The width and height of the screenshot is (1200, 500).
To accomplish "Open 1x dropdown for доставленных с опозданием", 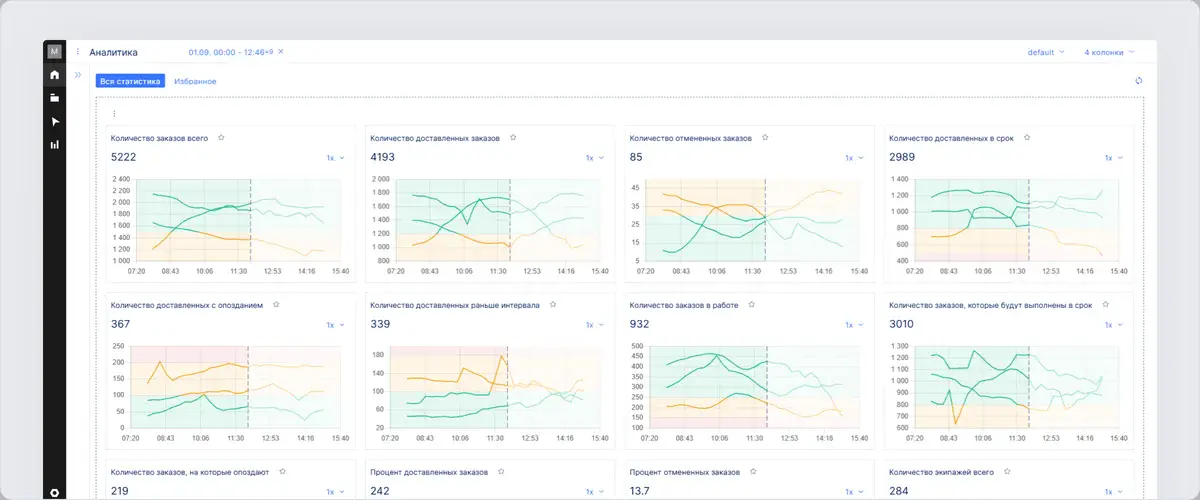I will [x=335, y=325].
